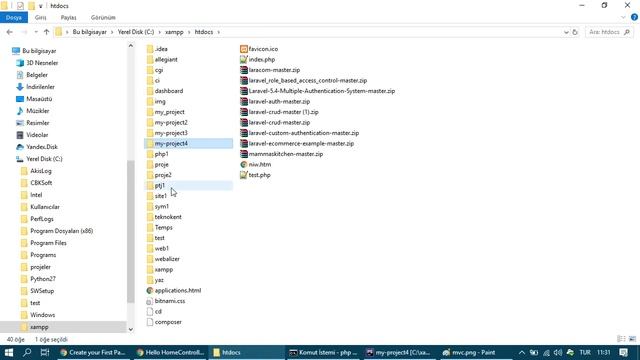Click xampp in address breadcrumb
This screenshot has width=640, height=360.
(x=174, y=32)
